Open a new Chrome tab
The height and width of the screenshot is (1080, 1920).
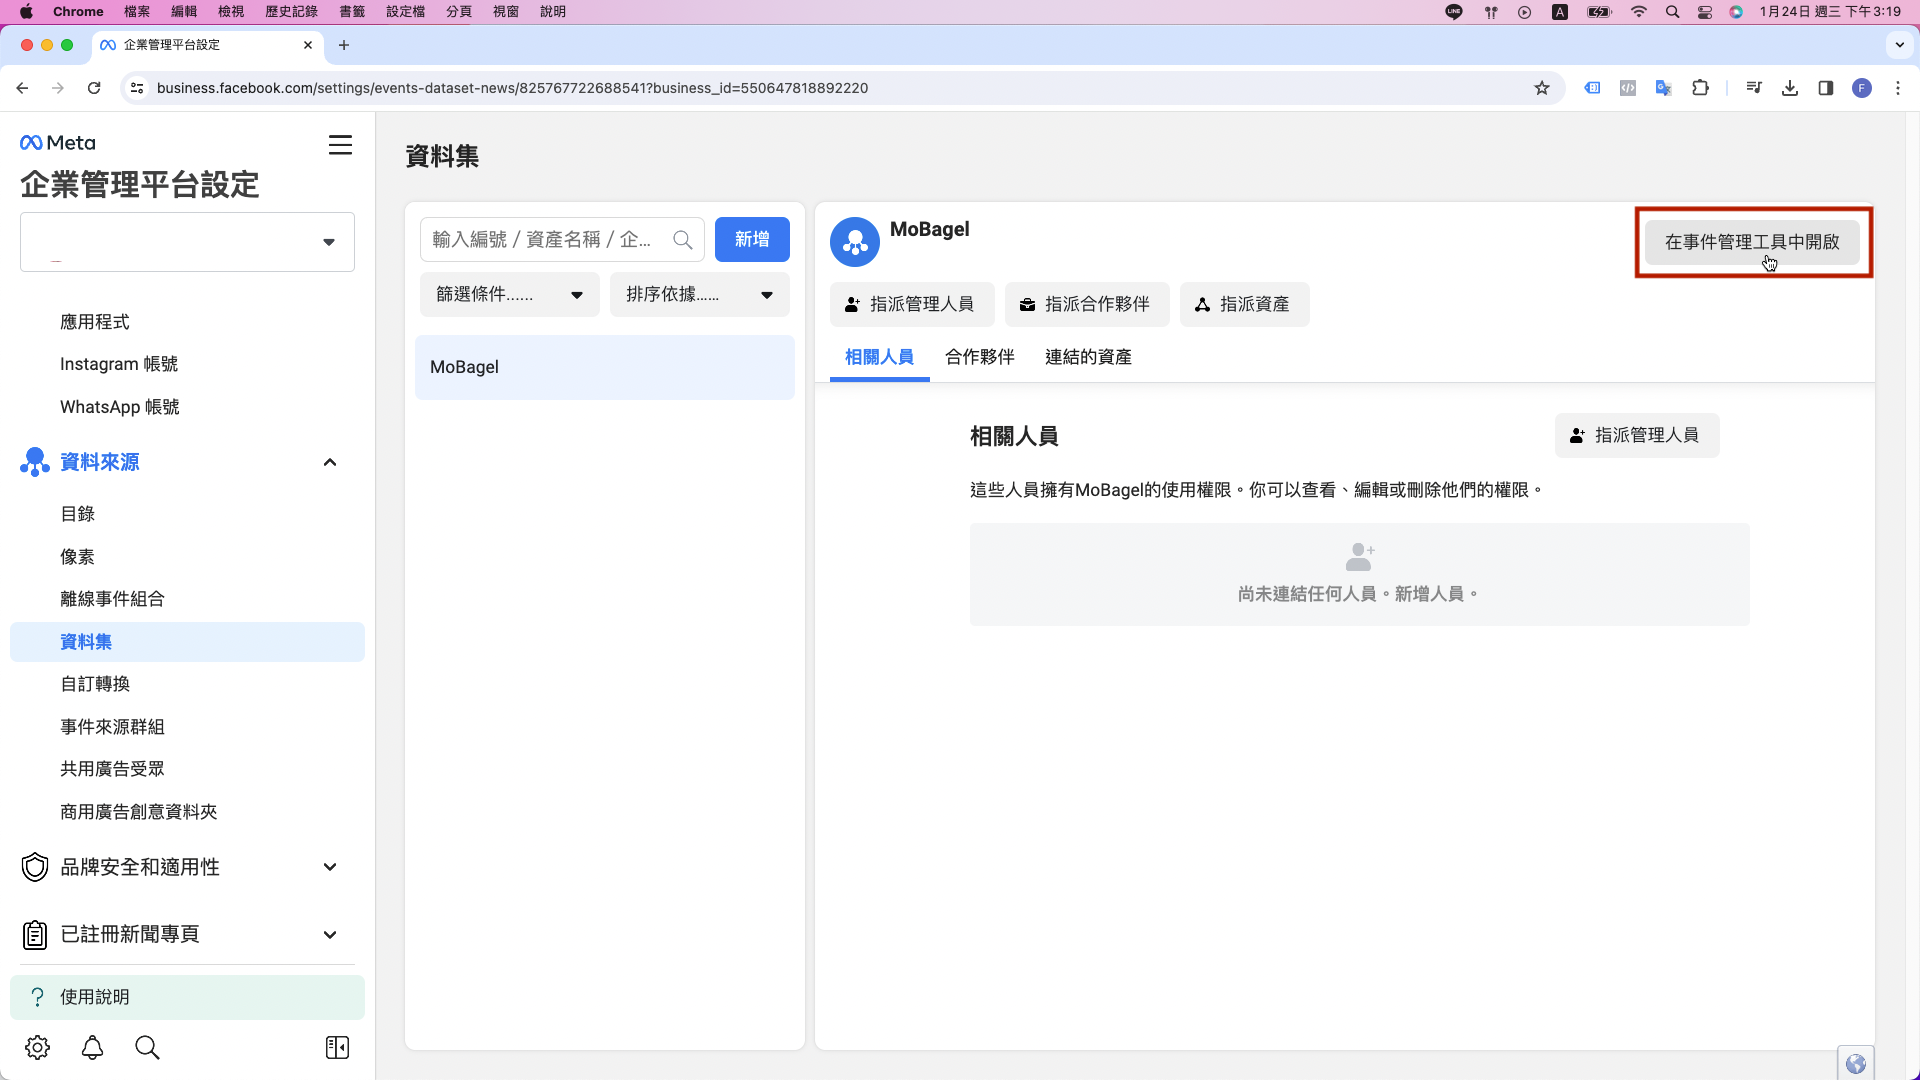344,45
